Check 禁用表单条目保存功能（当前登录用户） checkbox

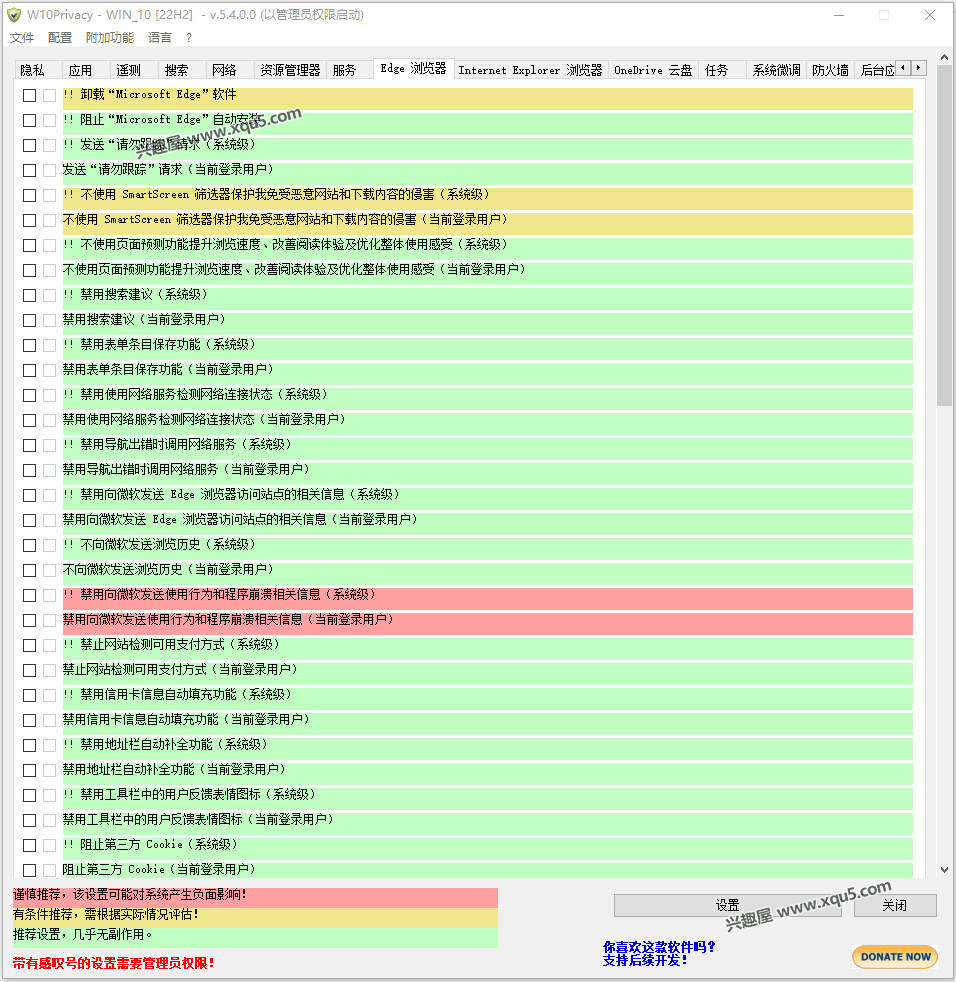pyautogui.click(x=29, y=370)
